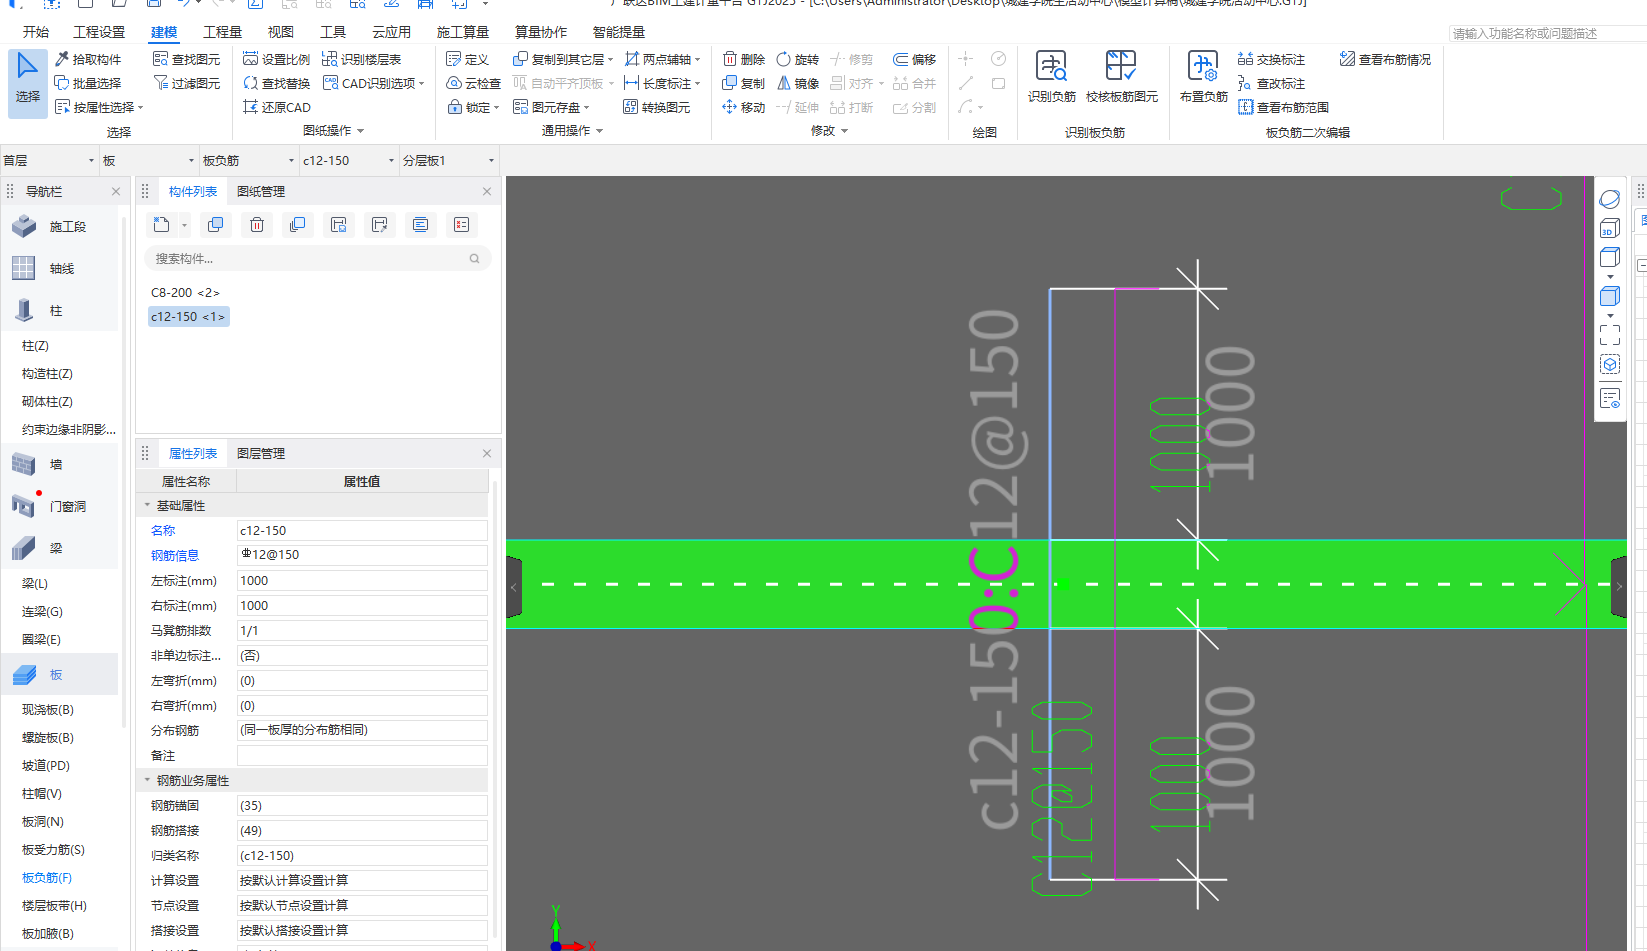Screen dimensions: 1647x951
Task: Select component c12-150 <1> in list
Action: (188, 316)
